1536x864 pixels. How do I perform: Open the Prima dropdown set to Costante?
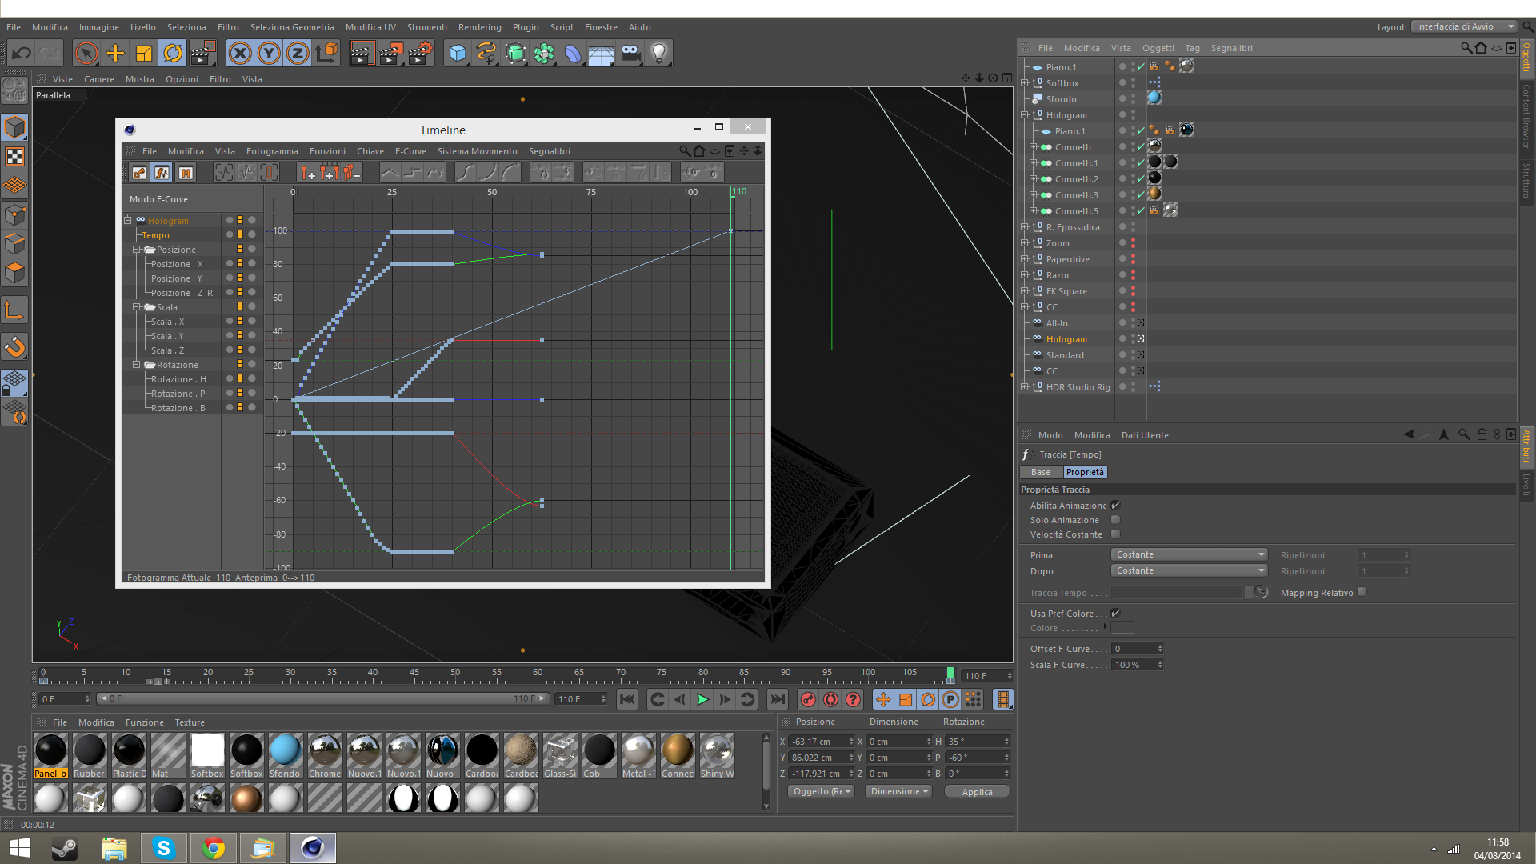[x=1188, y=555]
